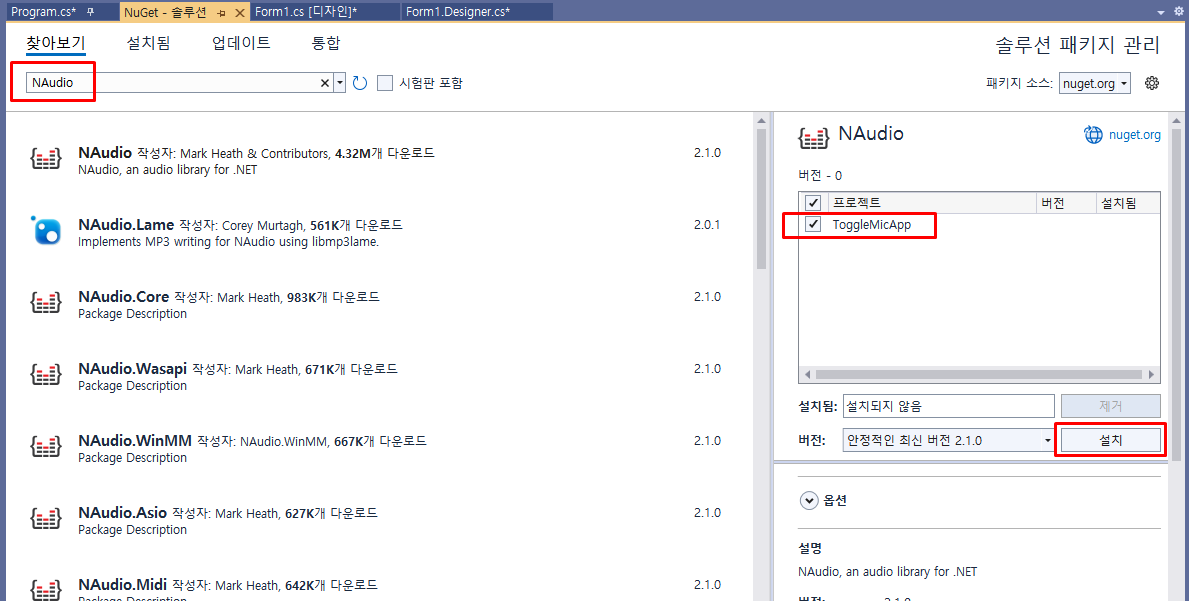The image size is (1189, 601).
Task: Close the NuGet solution tab
Action: [x=240, y=13]
